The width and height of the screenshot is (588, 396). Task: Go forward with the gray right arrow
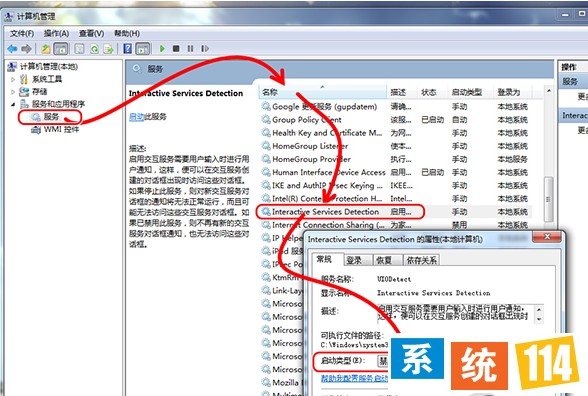pos(26,49)
